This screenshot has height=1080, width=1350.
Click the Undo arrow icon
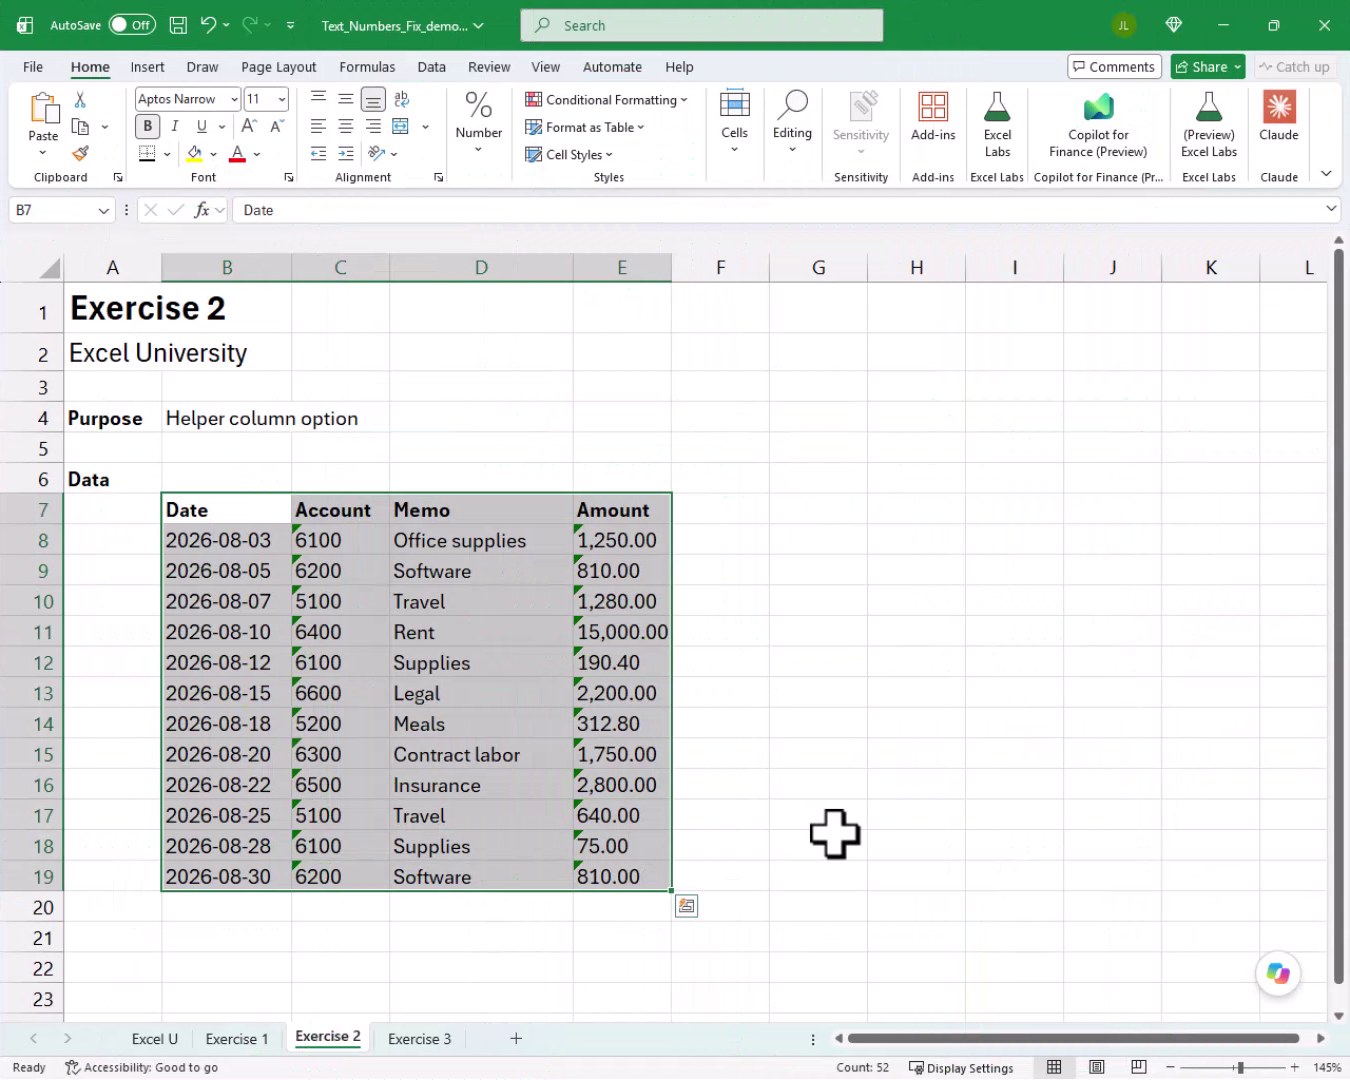click(208, 25)
